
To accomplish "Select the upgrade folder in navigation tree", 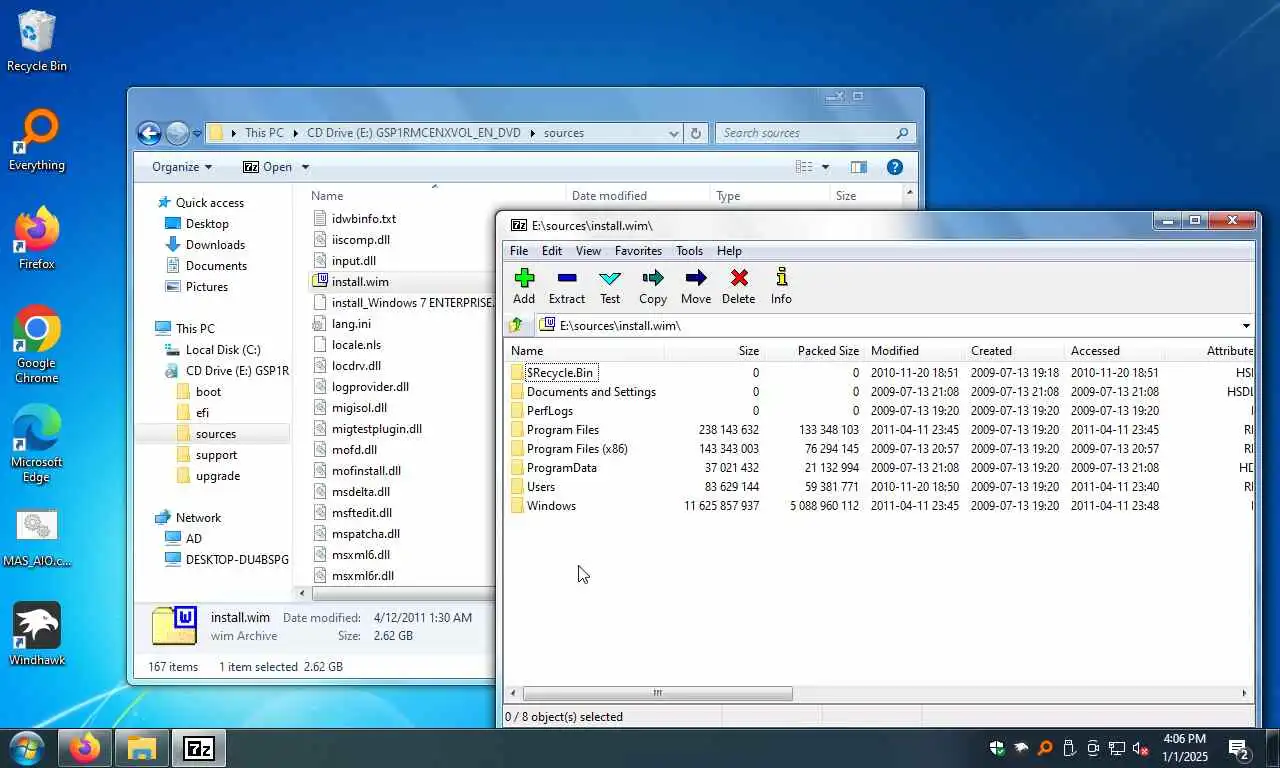I will (x=217, y=476).
